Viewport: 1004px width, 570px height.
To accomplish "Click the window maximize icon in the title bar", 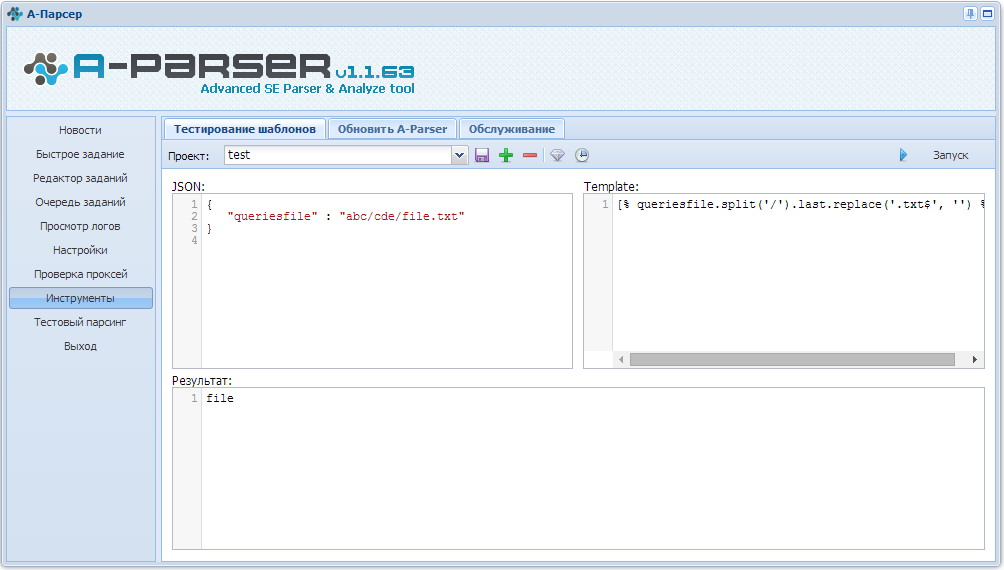I will tap(987, 13).
